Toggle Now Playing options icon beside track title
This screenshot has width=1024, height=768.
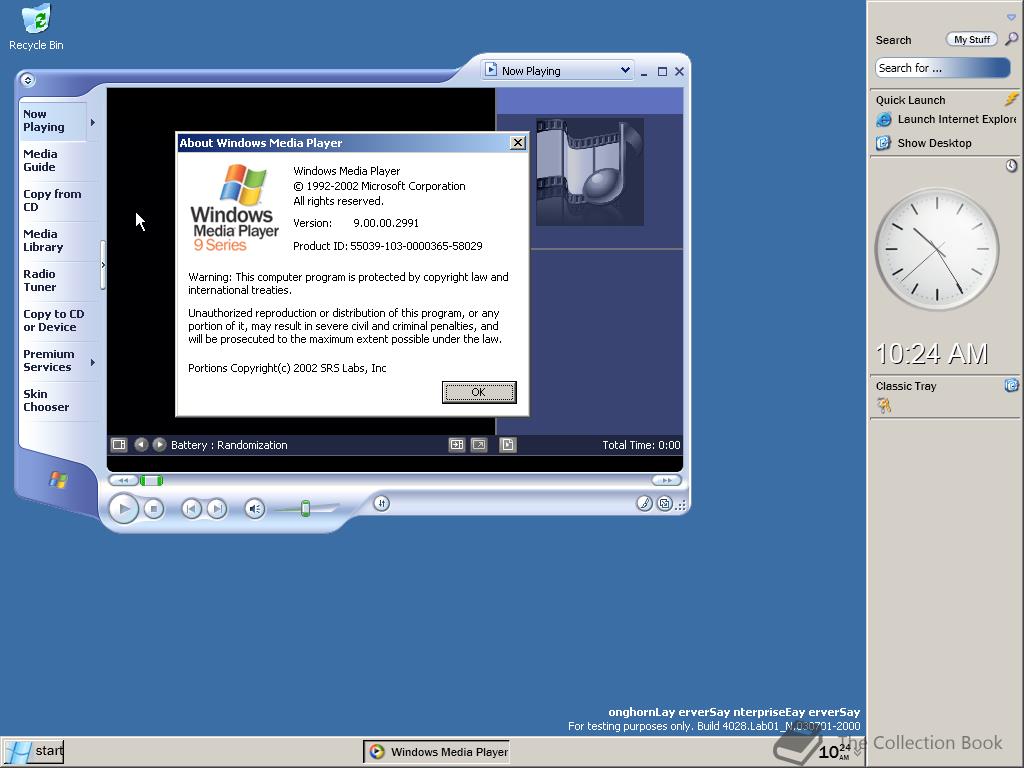click(x=119, y=445)
